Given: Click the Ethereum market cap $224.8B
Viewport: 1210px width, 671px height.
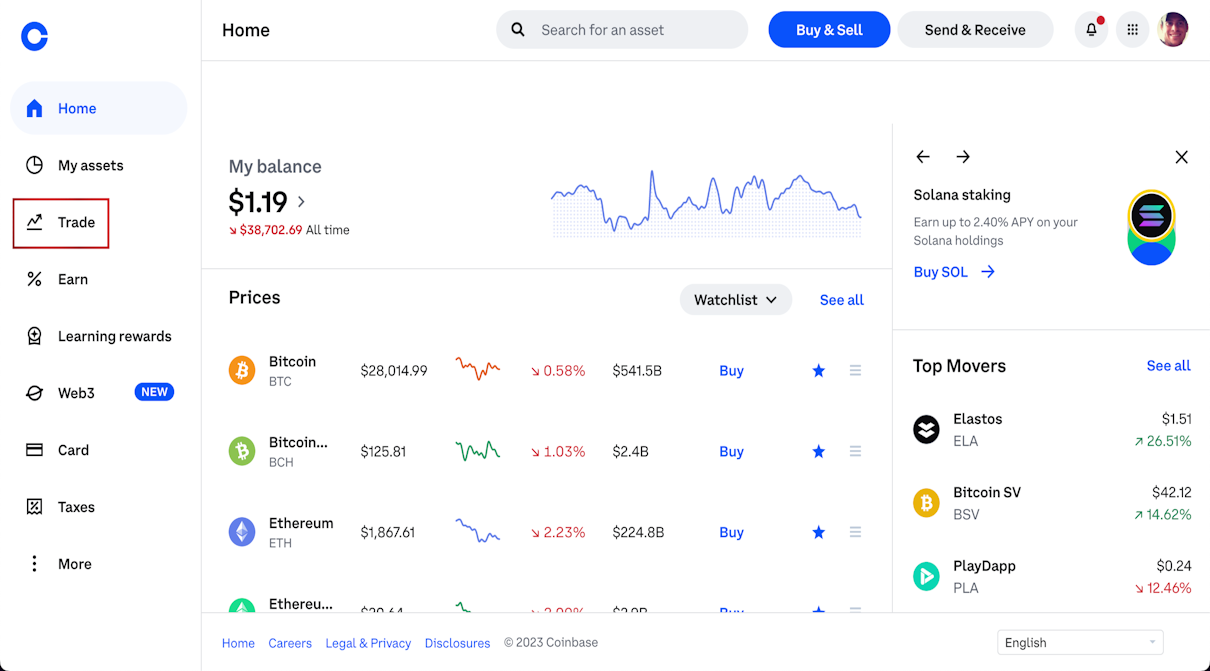Looking at the screenshot, I should click(x=638, y=533).
